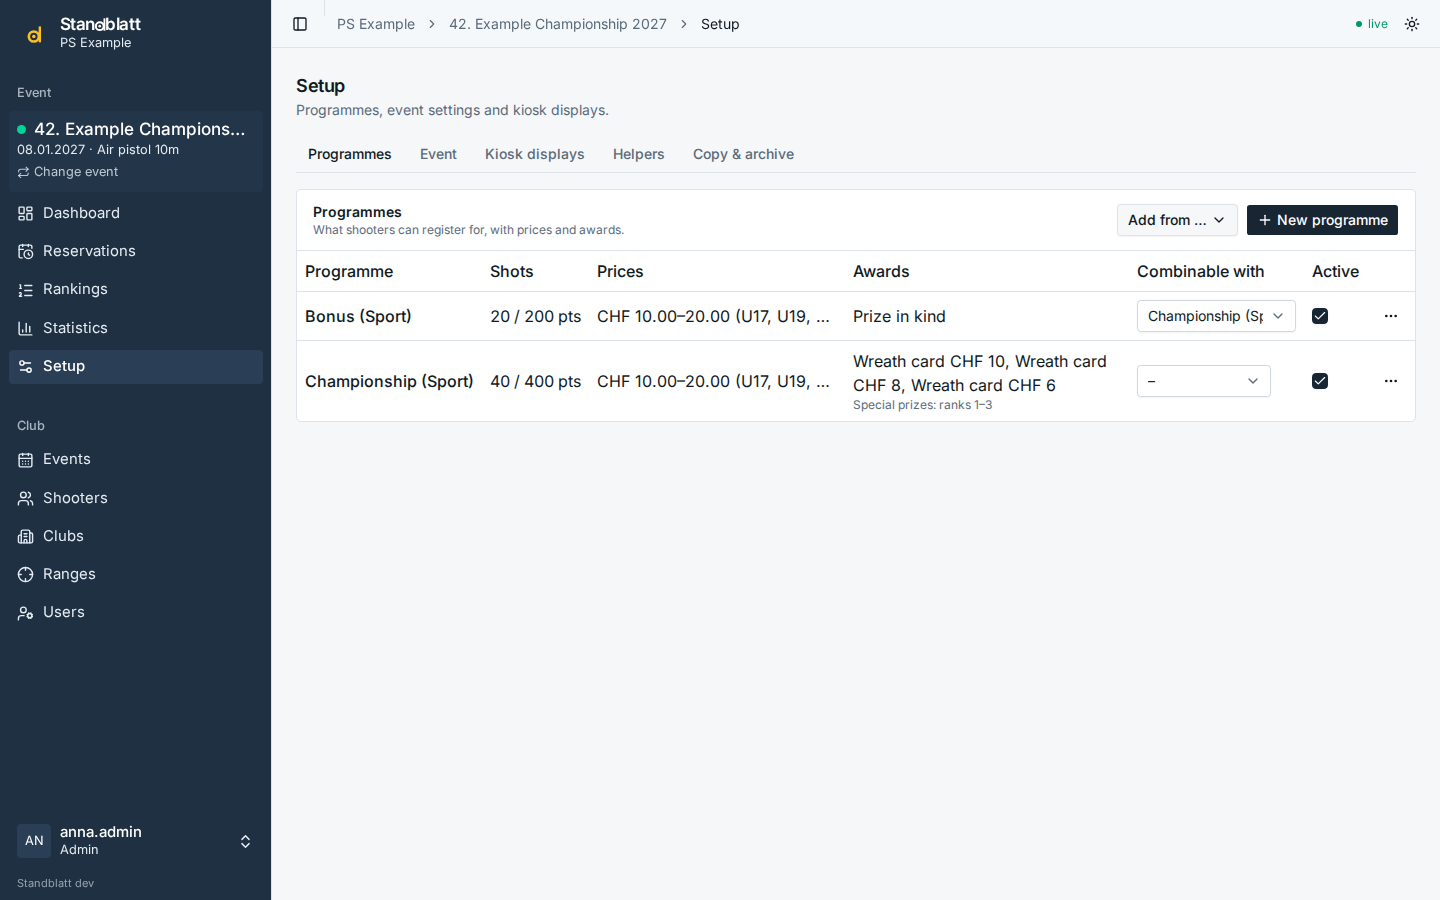
Task: Click the Championship (Sport) programme name
Action: pos(389,381)
